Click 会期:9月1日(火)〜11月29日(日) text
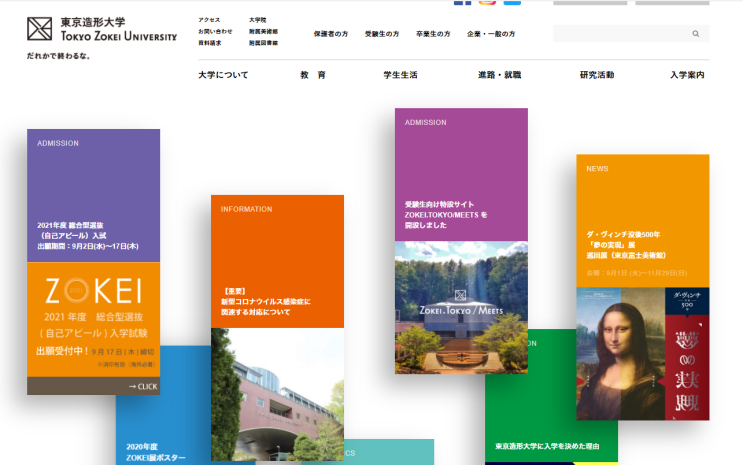This screenshot has height=465, width=743. point(636,273)
